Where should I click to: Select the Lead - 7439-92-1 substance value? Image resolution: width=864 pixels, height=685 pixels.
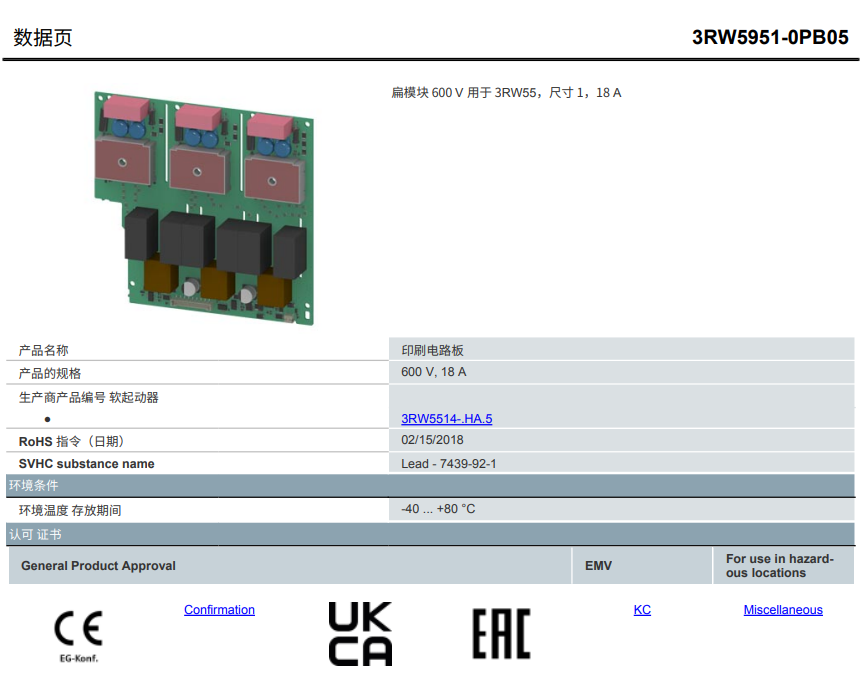pyautogui.click(x=449, y=464)
